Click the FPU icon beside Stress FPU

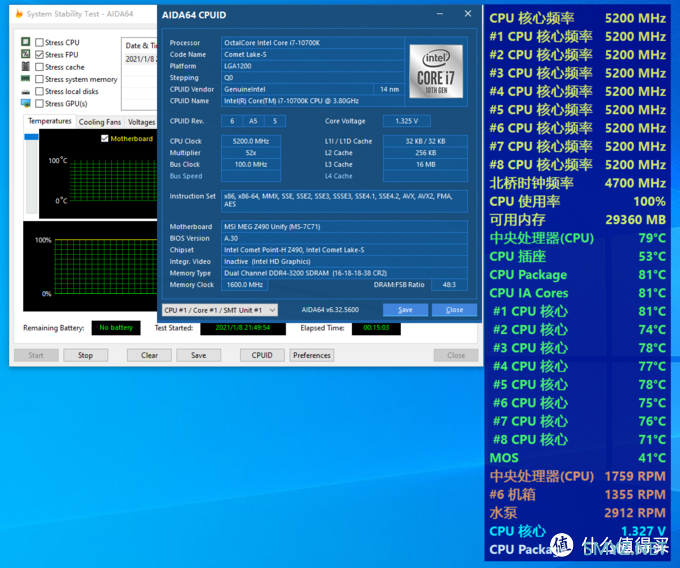coord(26,54)
